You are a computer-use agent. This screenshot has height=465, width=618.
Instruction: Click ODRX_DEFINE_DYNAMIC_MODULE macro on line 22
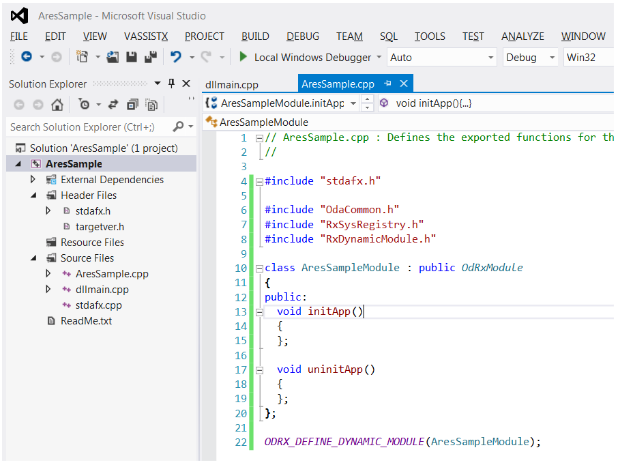344,442
